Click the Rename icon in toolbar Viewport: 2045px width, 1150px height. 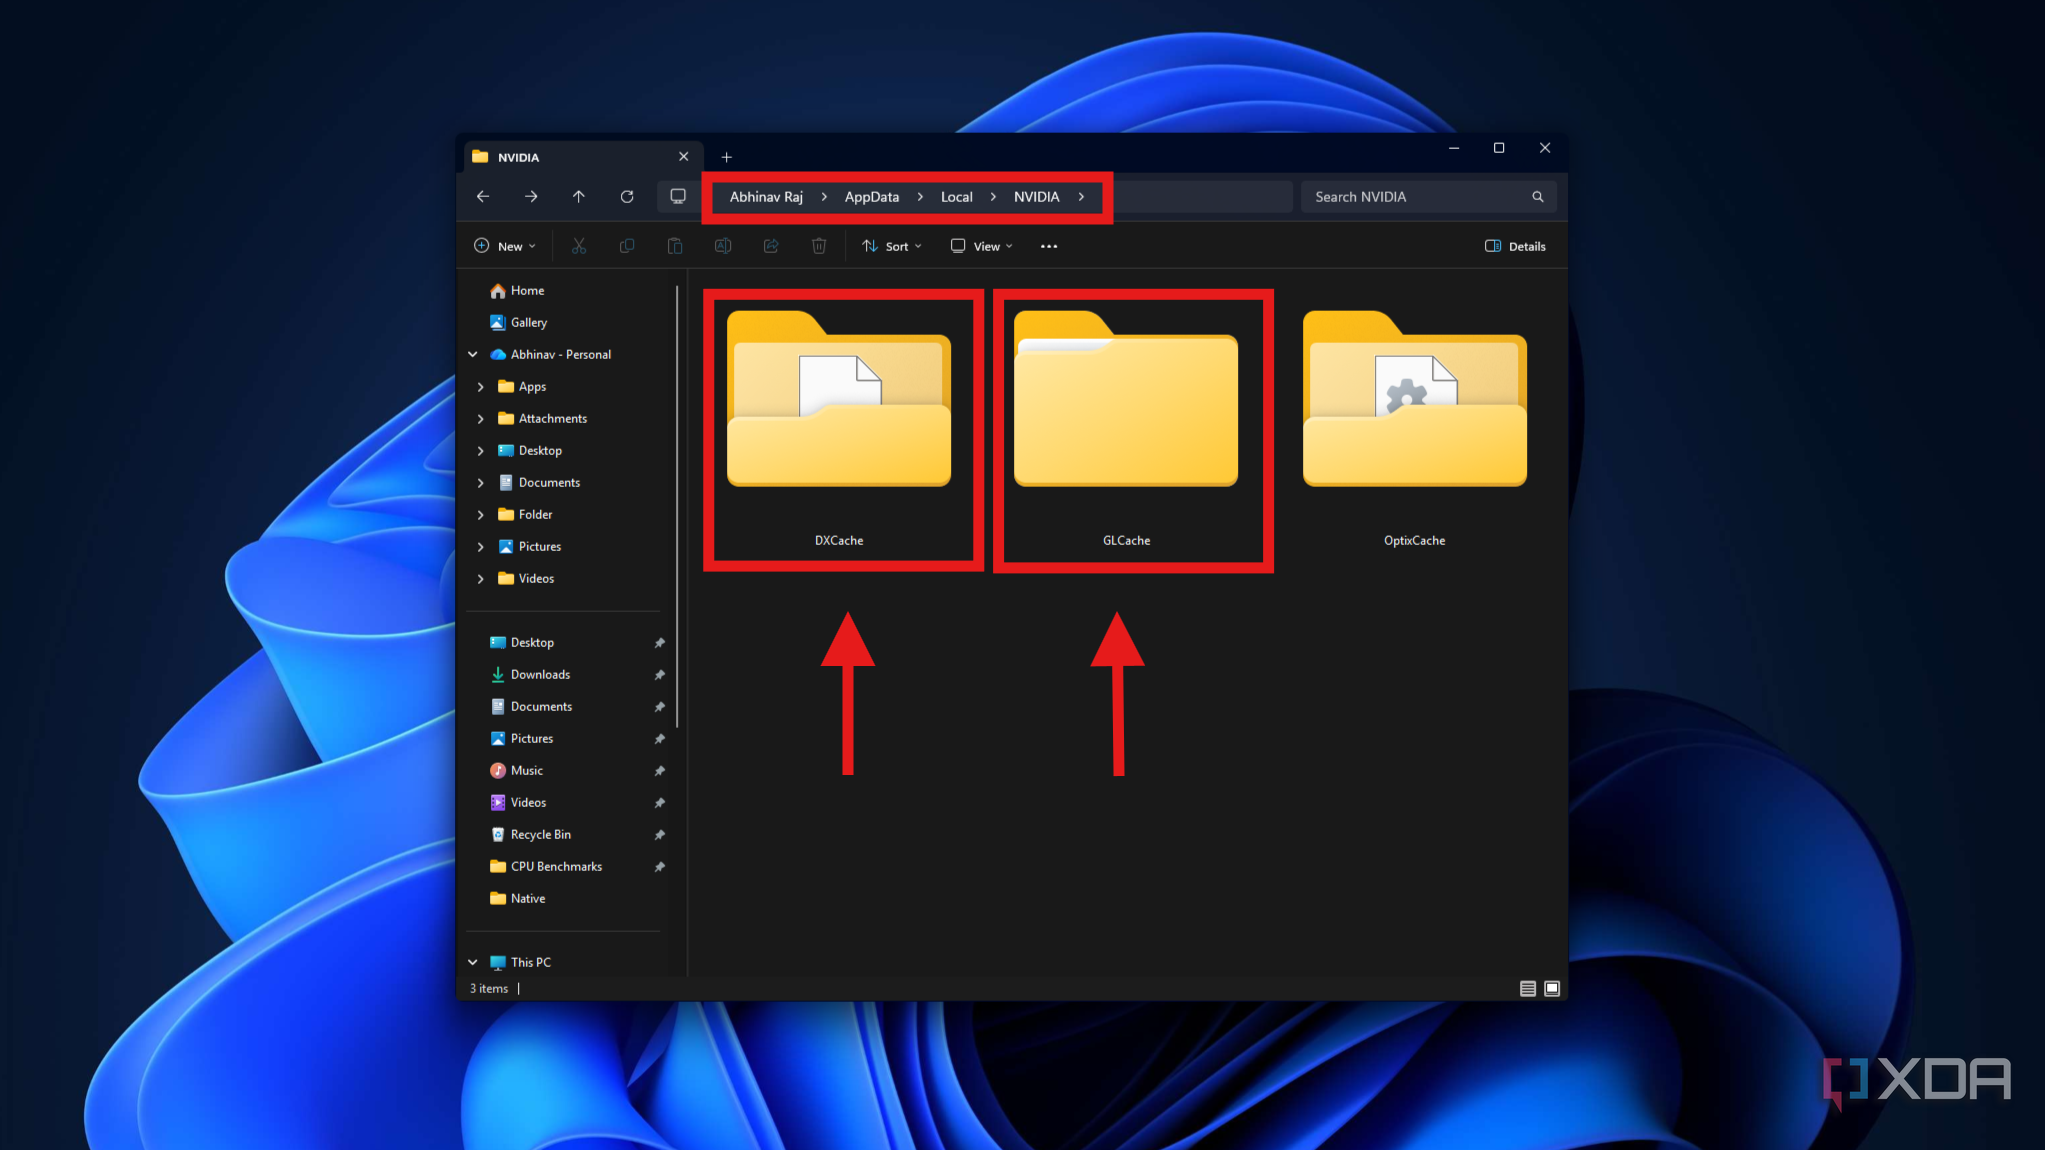pyautogui.click(x=723, y=246)
